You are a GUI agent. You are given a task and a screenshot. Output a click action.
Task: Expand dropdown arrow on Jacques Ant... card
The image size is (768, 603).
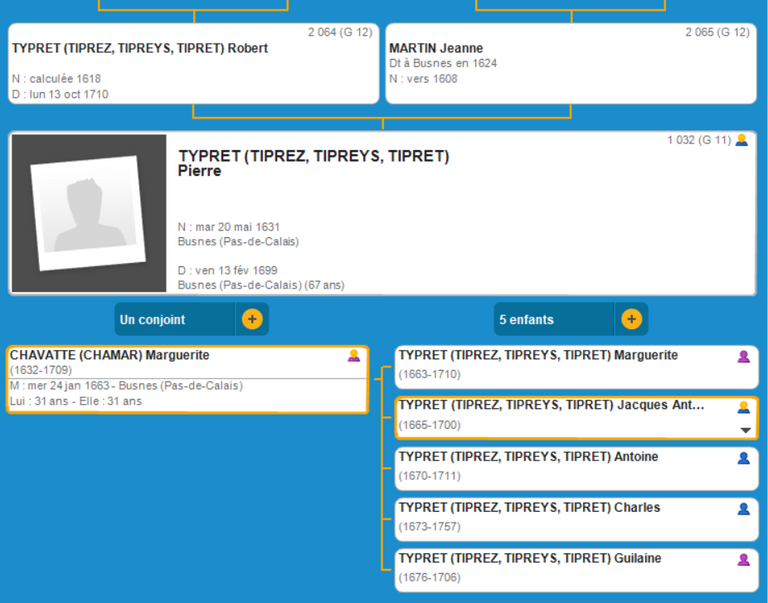click(744, 430)
